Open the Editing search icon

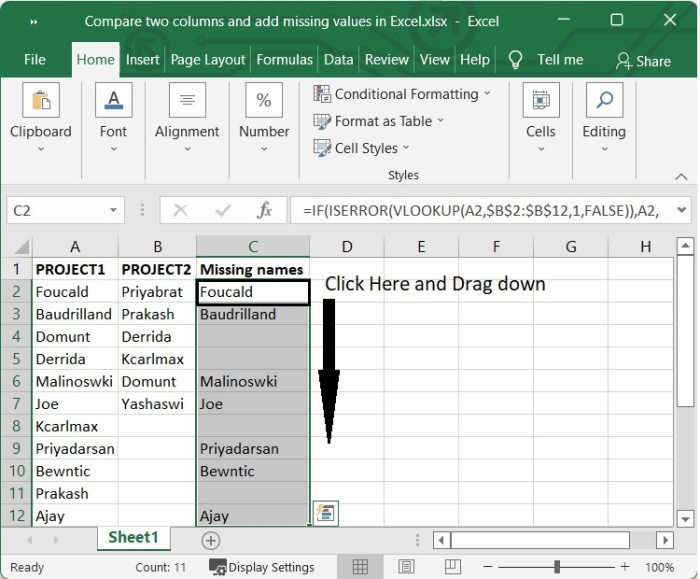pyautogui.click(x=604, y=101)
